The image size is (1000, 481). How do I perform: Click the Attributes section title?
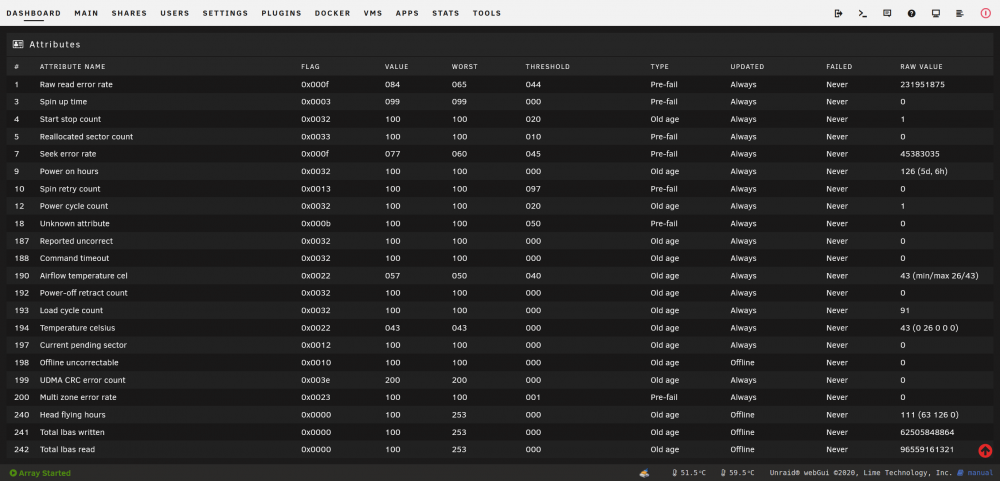pos(55,45)
